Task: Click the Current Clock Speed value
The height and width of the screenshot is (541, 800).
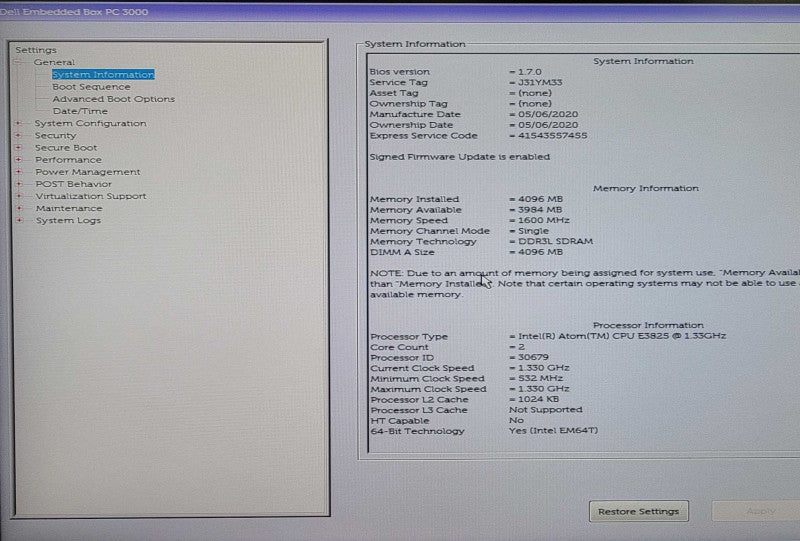Action: coord(543,368)
